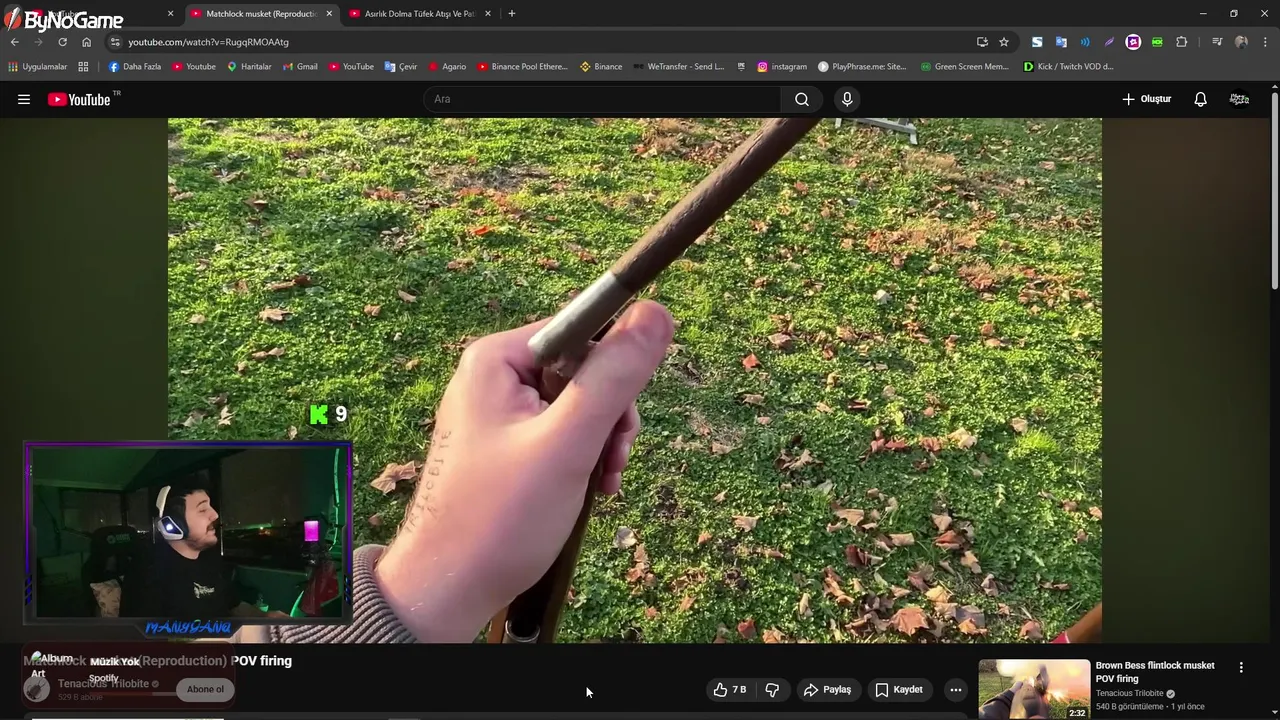Open Kick / Twitch VOD bookmark
Viewport: 1280px width, 720px height.
1068,67
